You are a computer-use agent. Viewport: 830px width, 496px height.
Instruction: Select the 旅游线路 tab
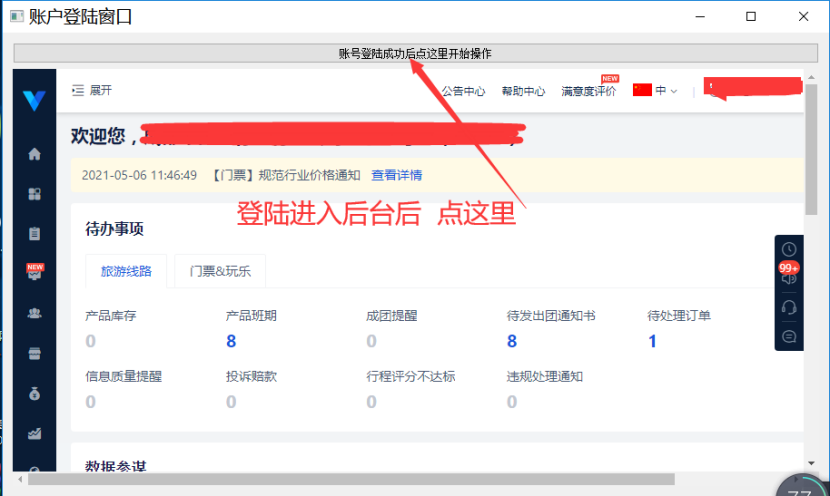126,271
